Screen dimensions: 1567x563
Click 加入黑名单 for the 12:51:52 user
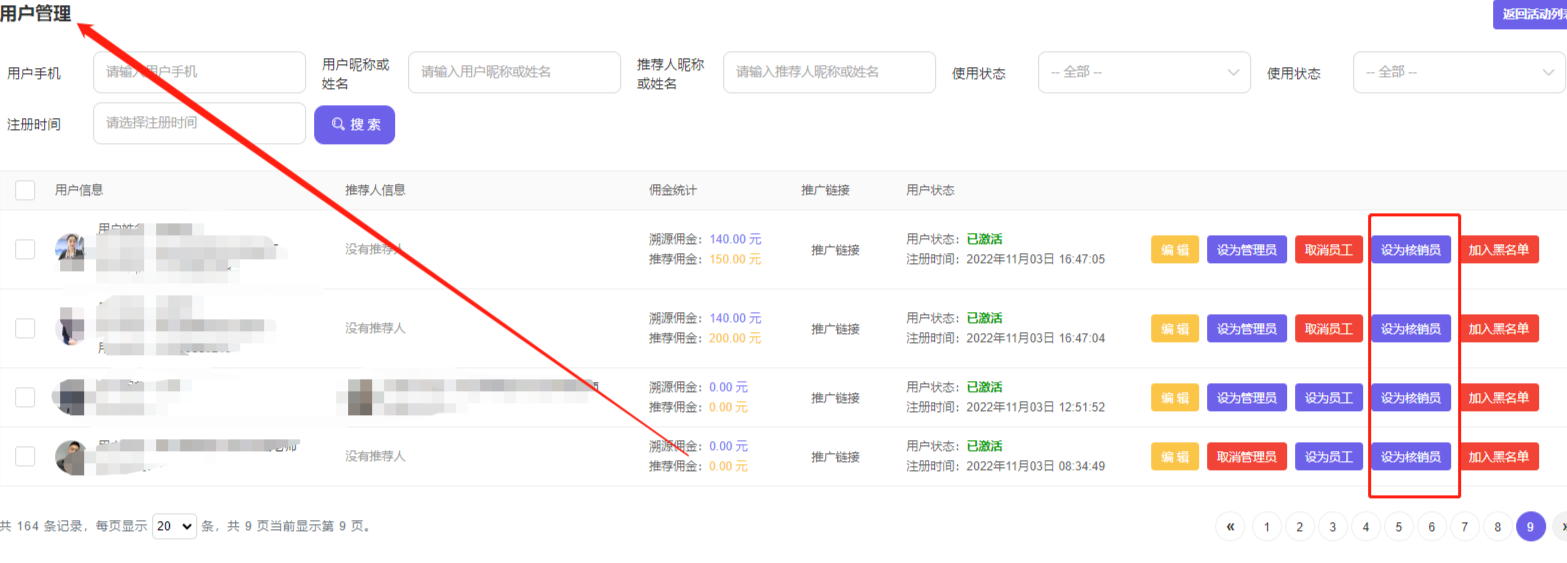click(1499, 397)
